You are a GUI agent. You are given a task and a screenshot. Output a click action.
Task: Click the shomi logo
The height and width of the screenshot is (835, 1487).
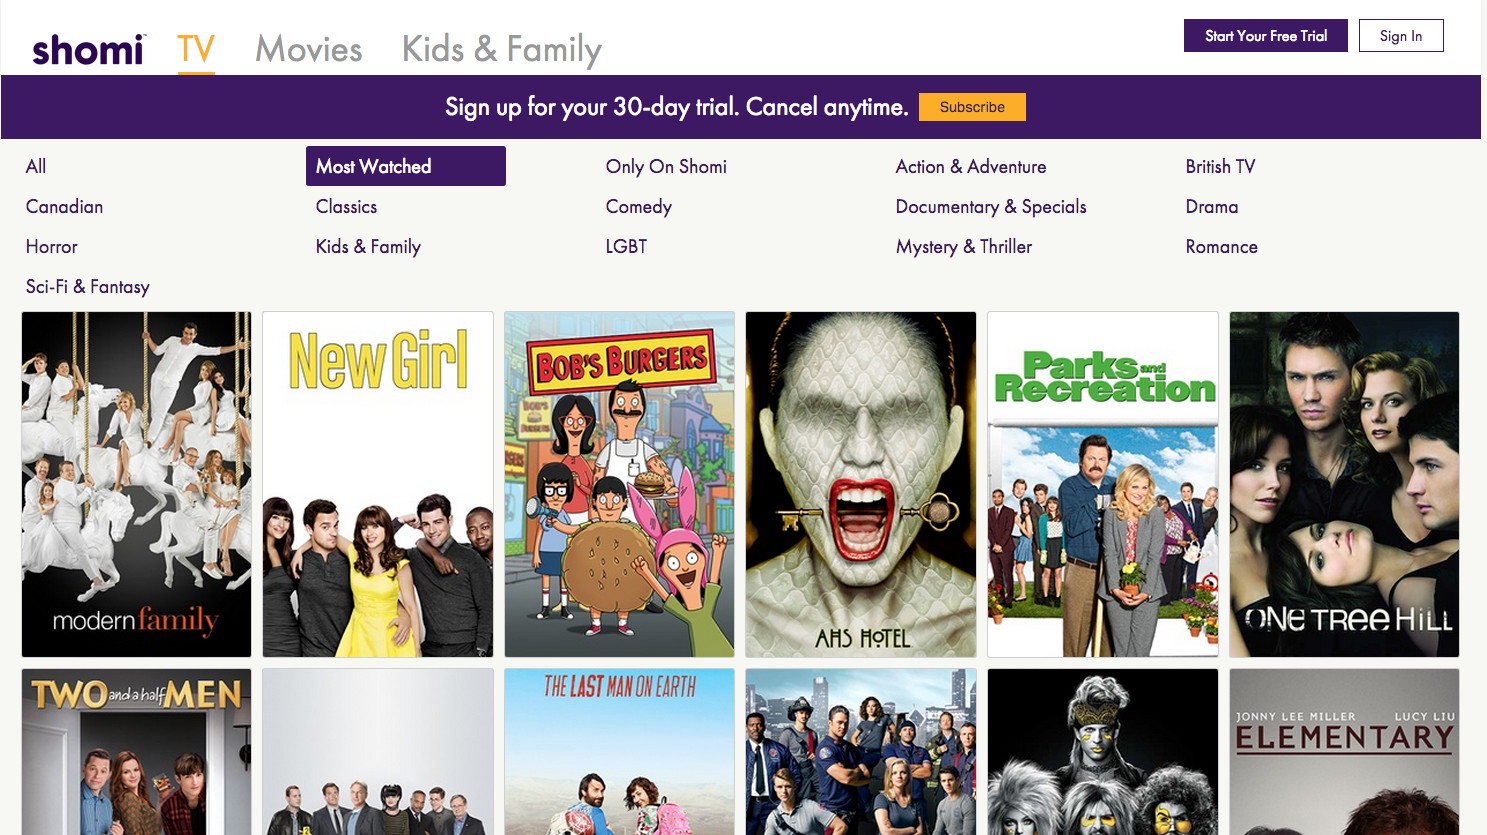pos(89,50)
